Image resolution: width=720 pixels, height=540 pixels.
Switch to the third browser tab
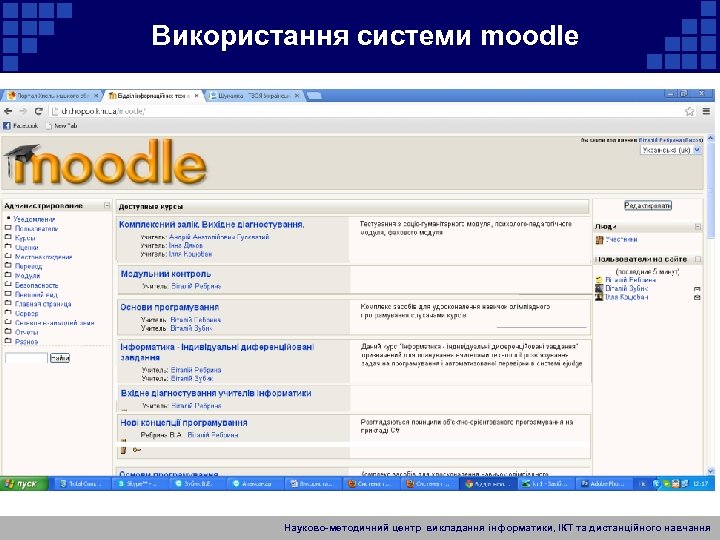pyautogui.click(x=252, y=96)
